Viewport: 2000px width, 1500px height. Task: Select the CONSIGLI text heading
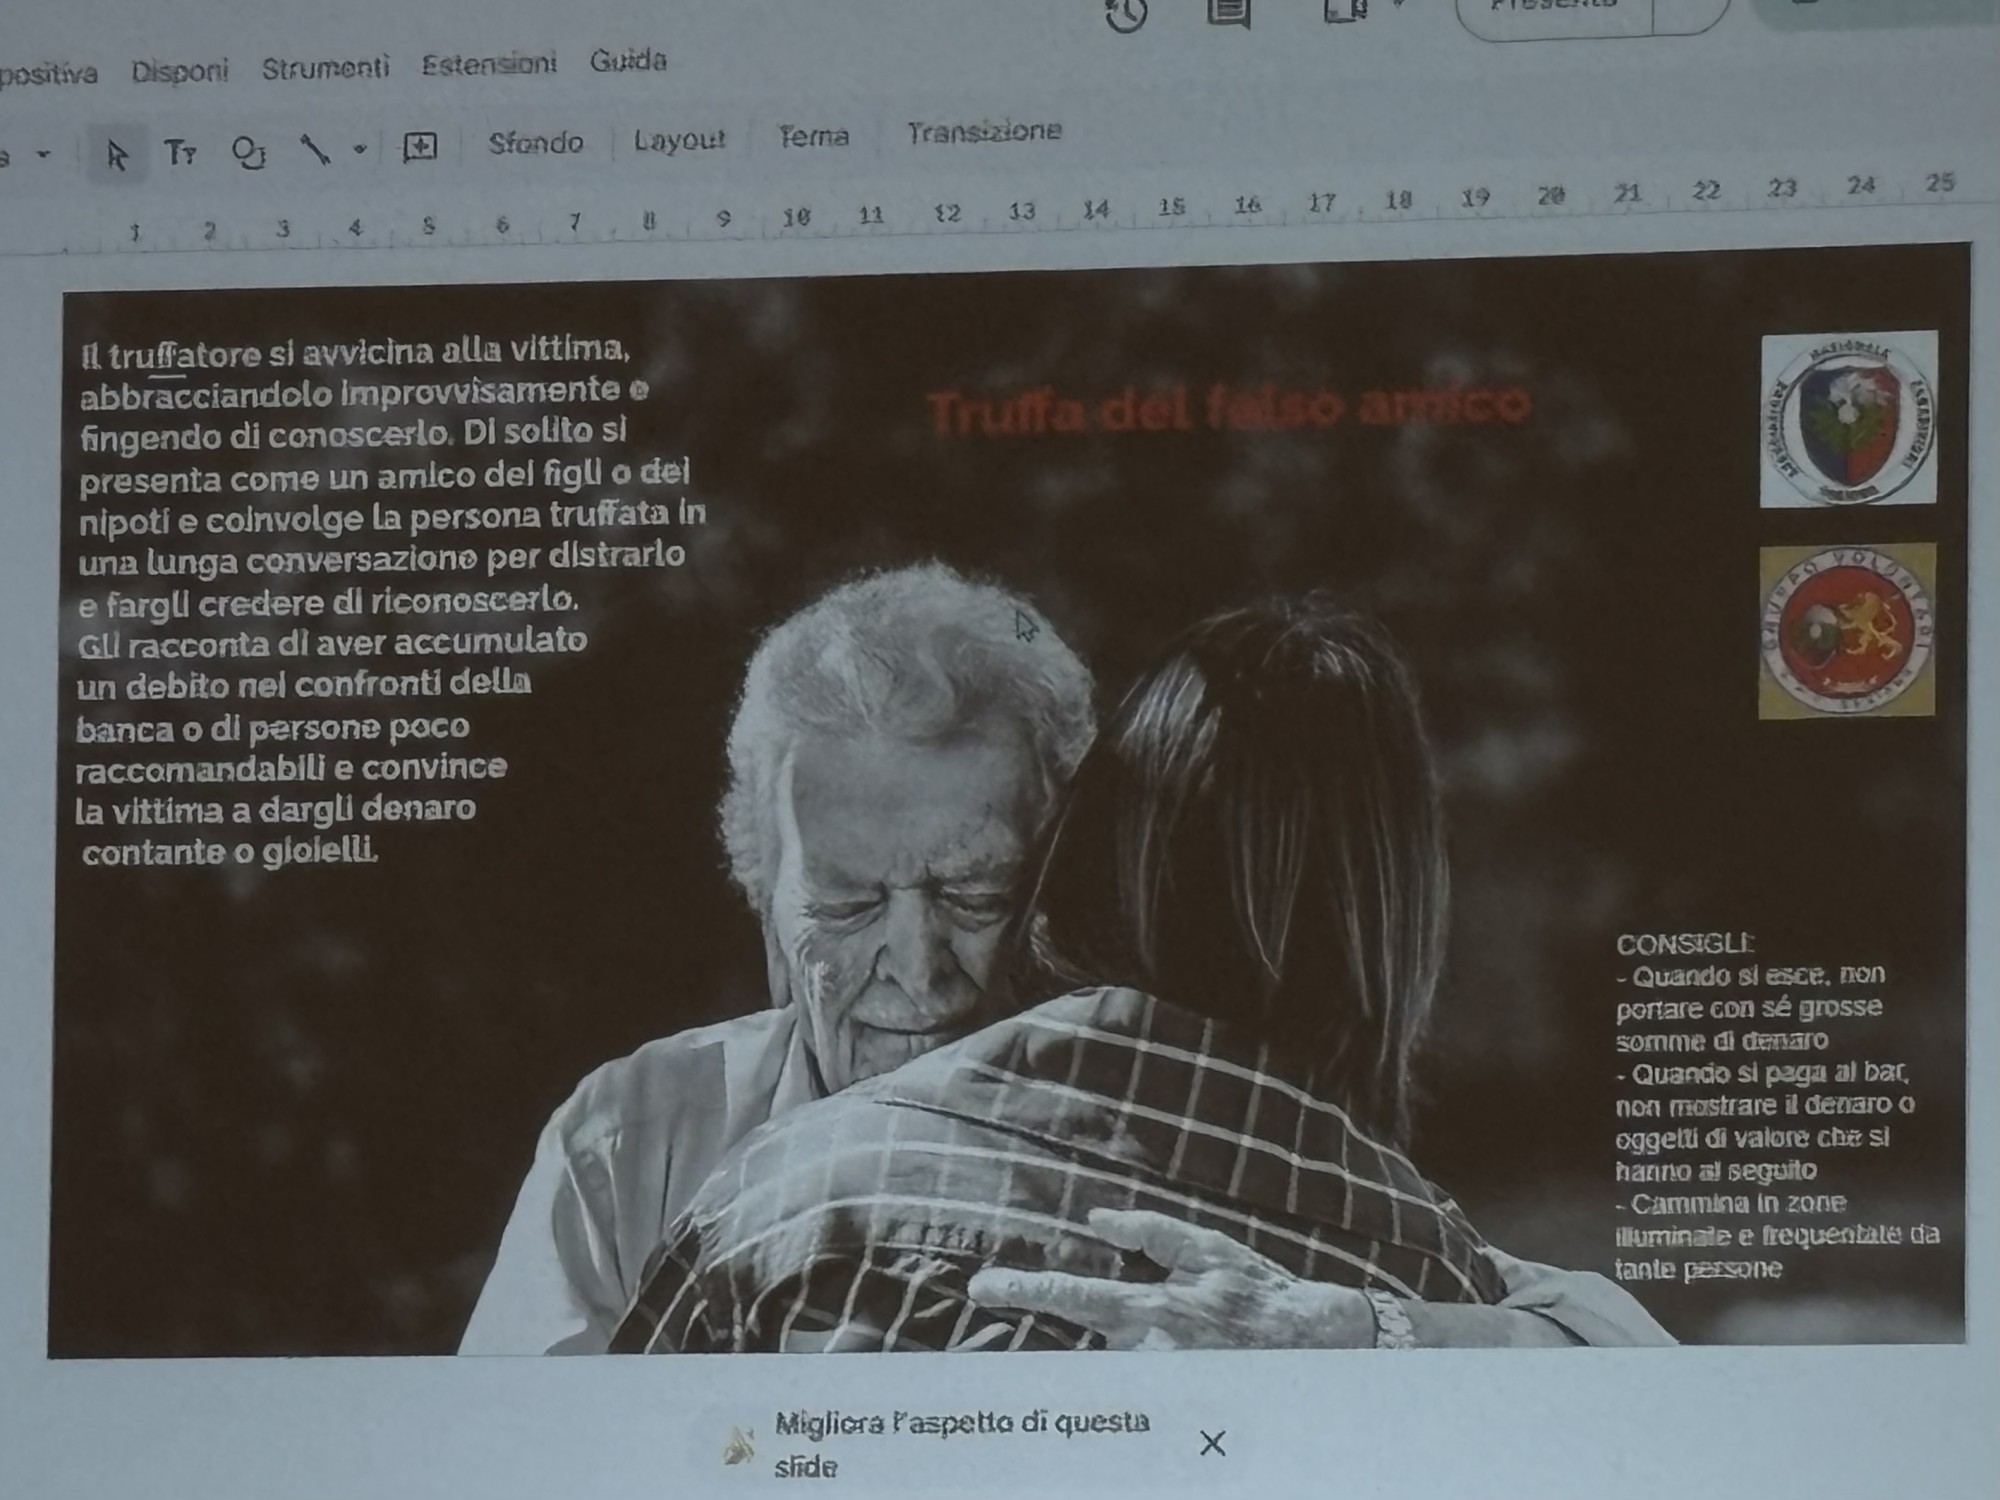pos(1684,944)
